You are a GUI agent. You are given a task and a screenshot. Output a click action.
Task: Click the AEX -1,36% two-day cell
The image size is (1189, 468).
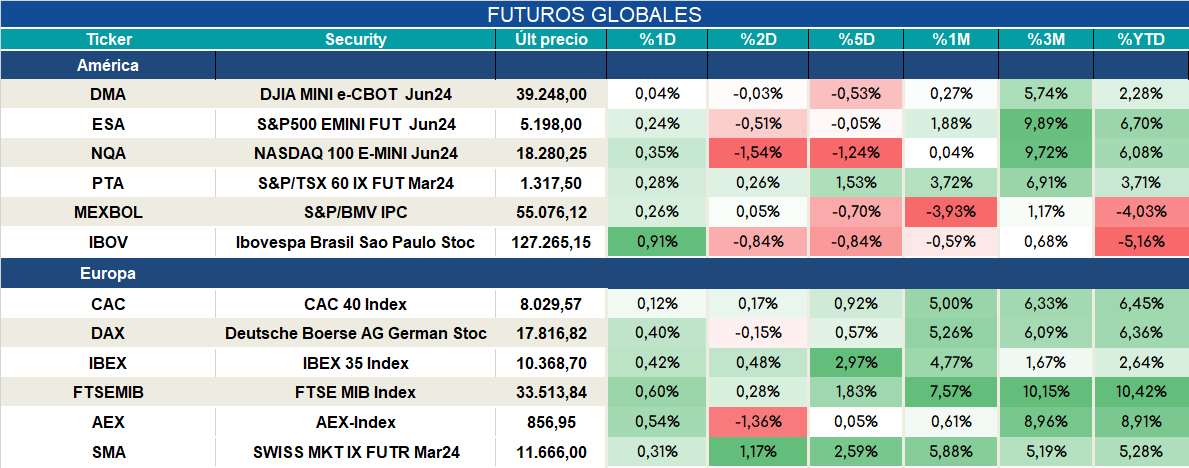[758, 422]
